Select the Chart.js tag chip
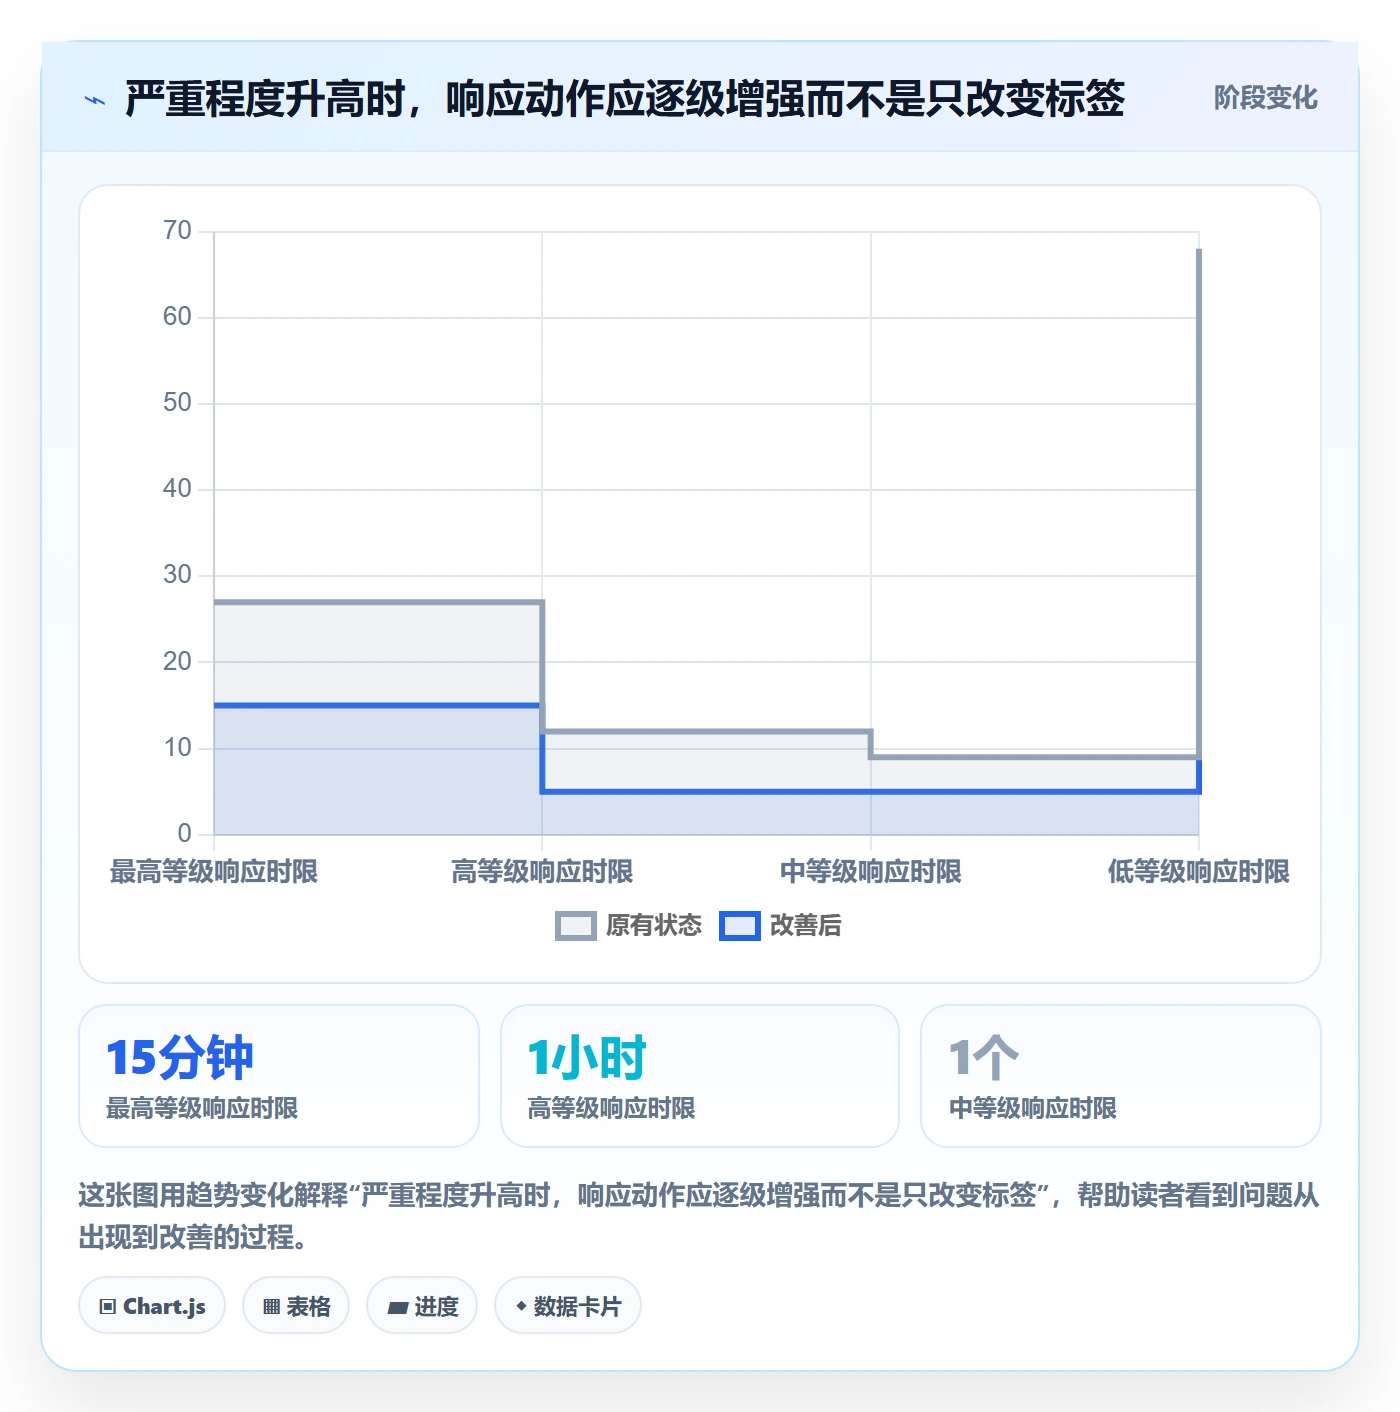Viewport: 1400px width, 1412px height. [x=152, y=1306]
